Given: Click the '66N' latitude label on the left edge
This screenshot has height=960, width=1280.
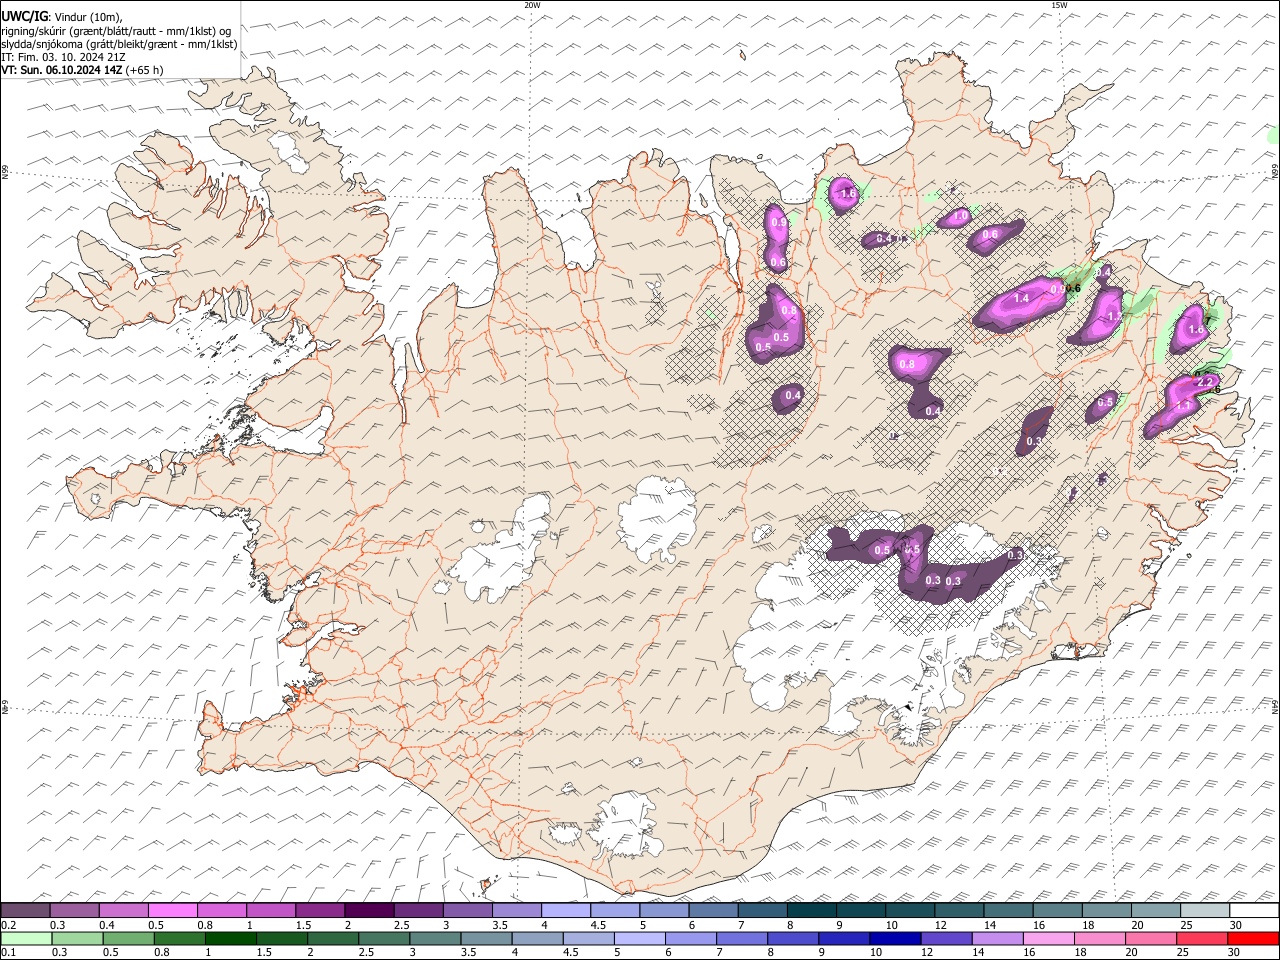Looking at the screenshot, I should [x=5, y=173].
